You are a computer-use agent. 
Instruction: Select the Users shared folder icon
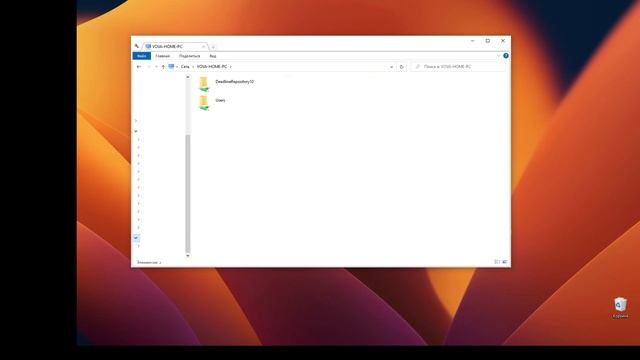(204, 102)
